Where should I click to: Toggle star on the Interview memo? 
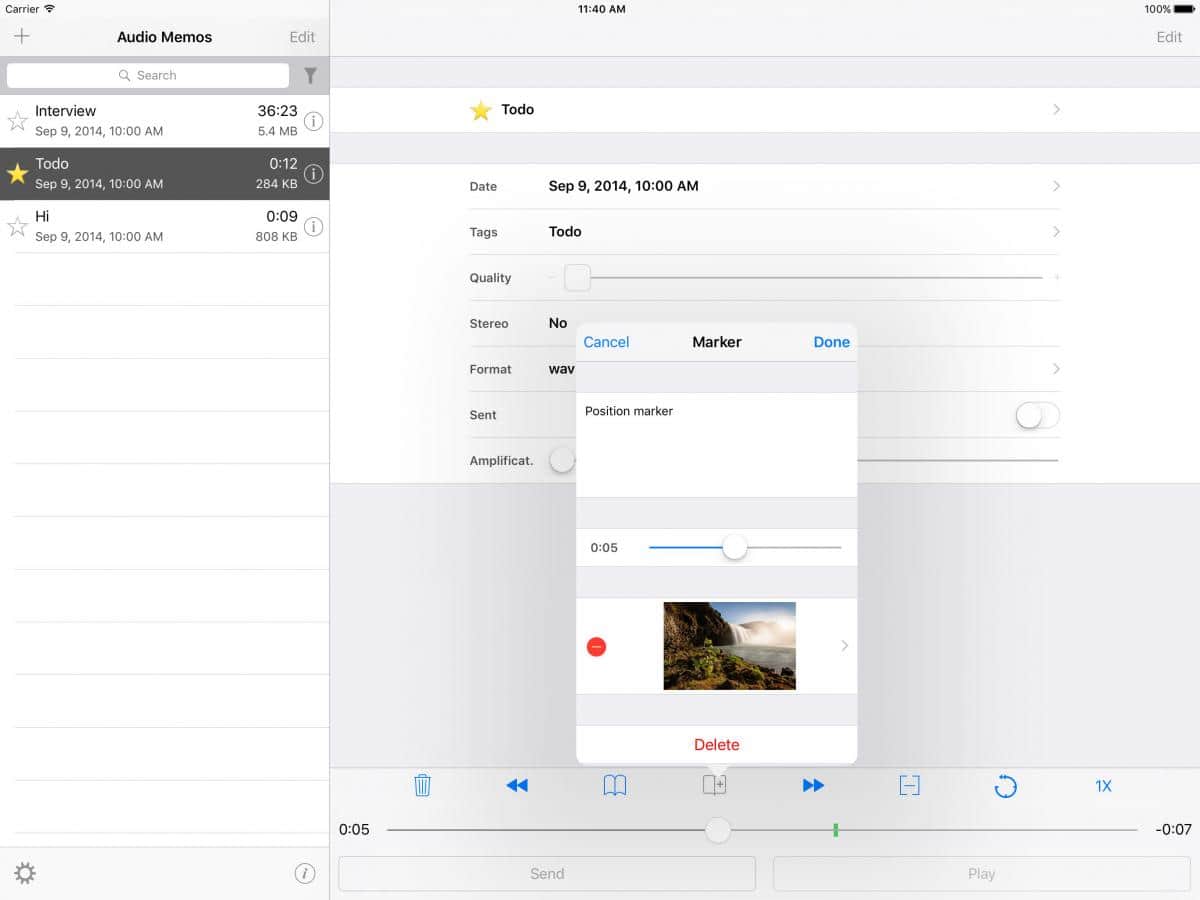pos(17,121)
